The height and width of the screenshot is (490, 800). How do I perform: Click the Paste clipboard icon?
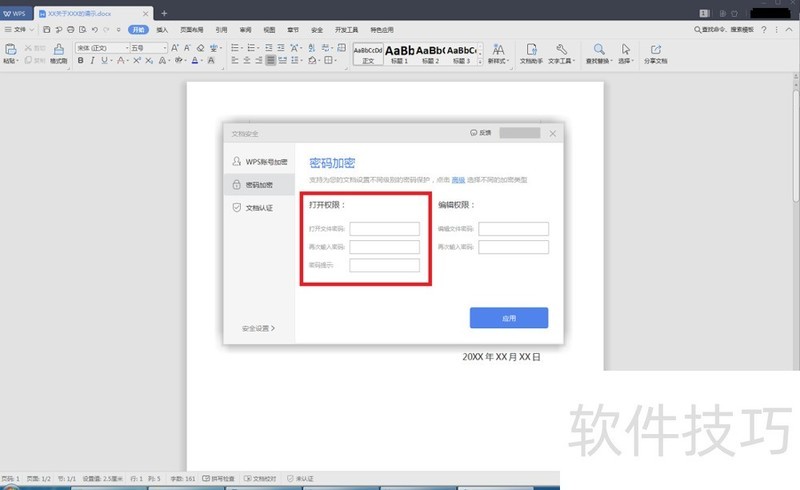[x=10, y=49]
